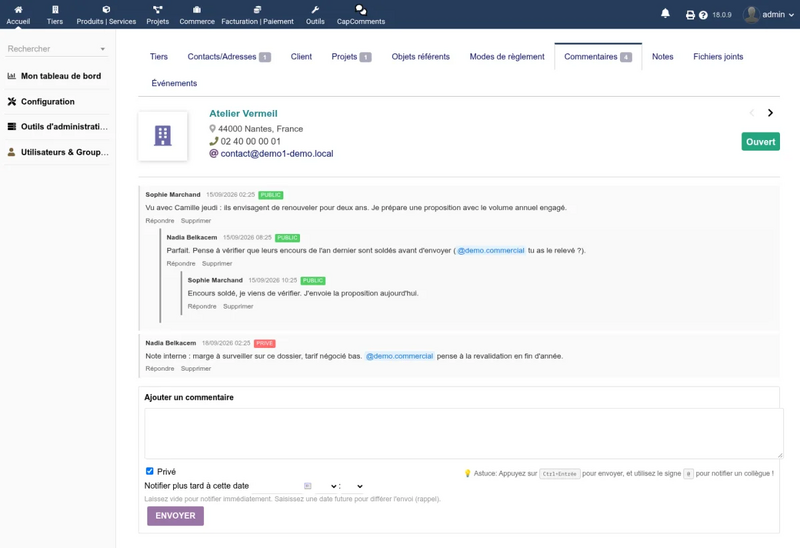Viewport: 800px width, 548px height.
Task: Switch to the Tiers tab
Action: pyautogui.click(x=159, y=57)
